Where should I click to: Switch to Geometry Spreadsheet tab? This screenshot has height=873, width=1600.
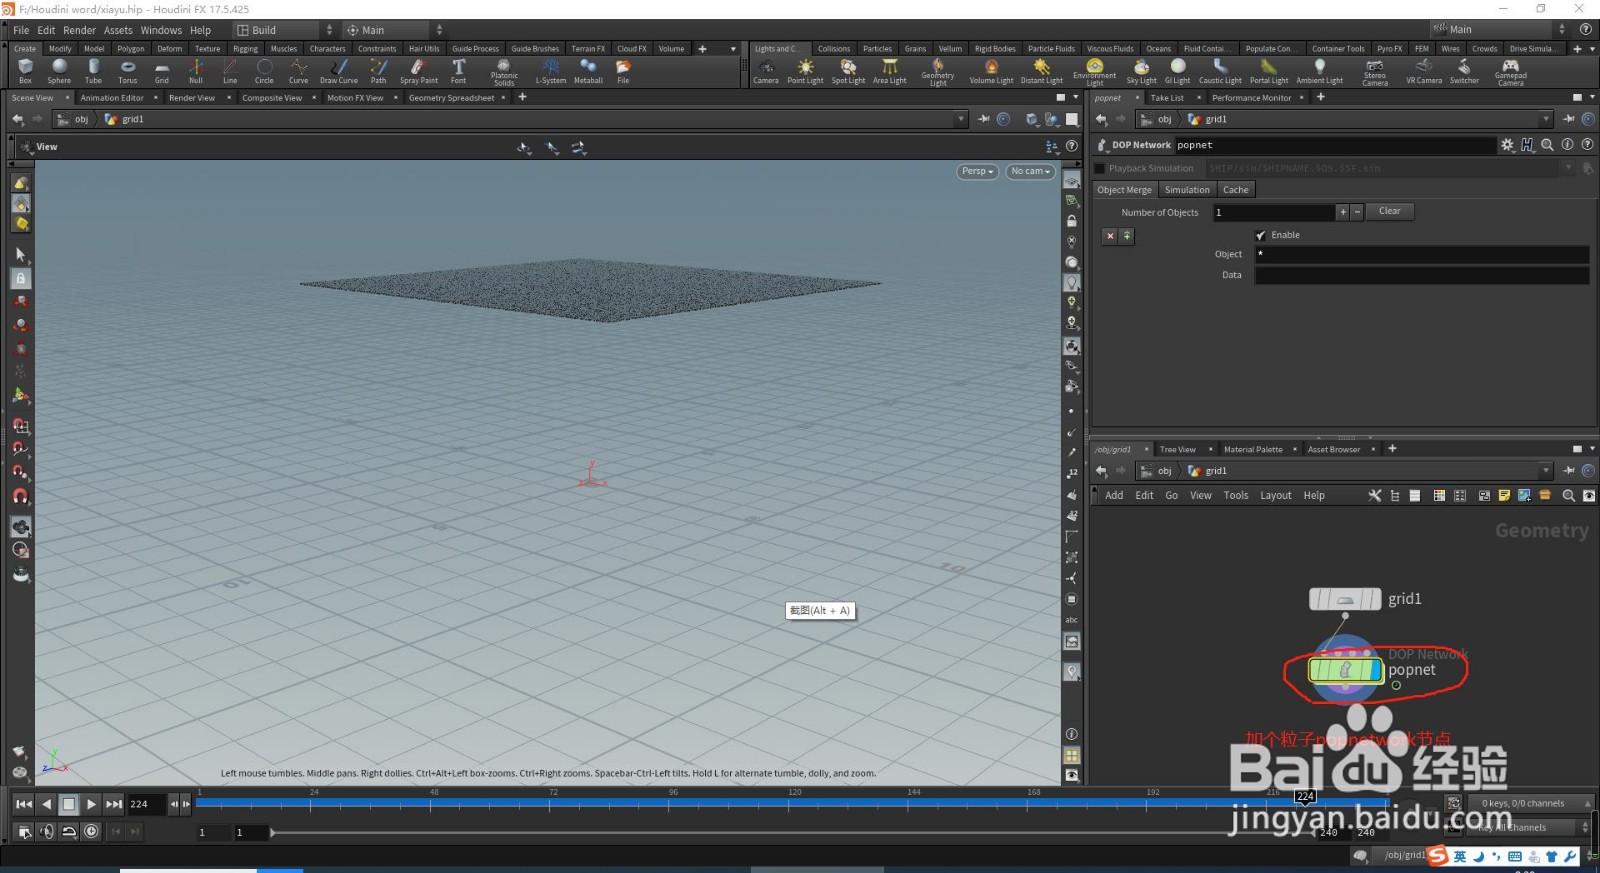click(451, 98)
